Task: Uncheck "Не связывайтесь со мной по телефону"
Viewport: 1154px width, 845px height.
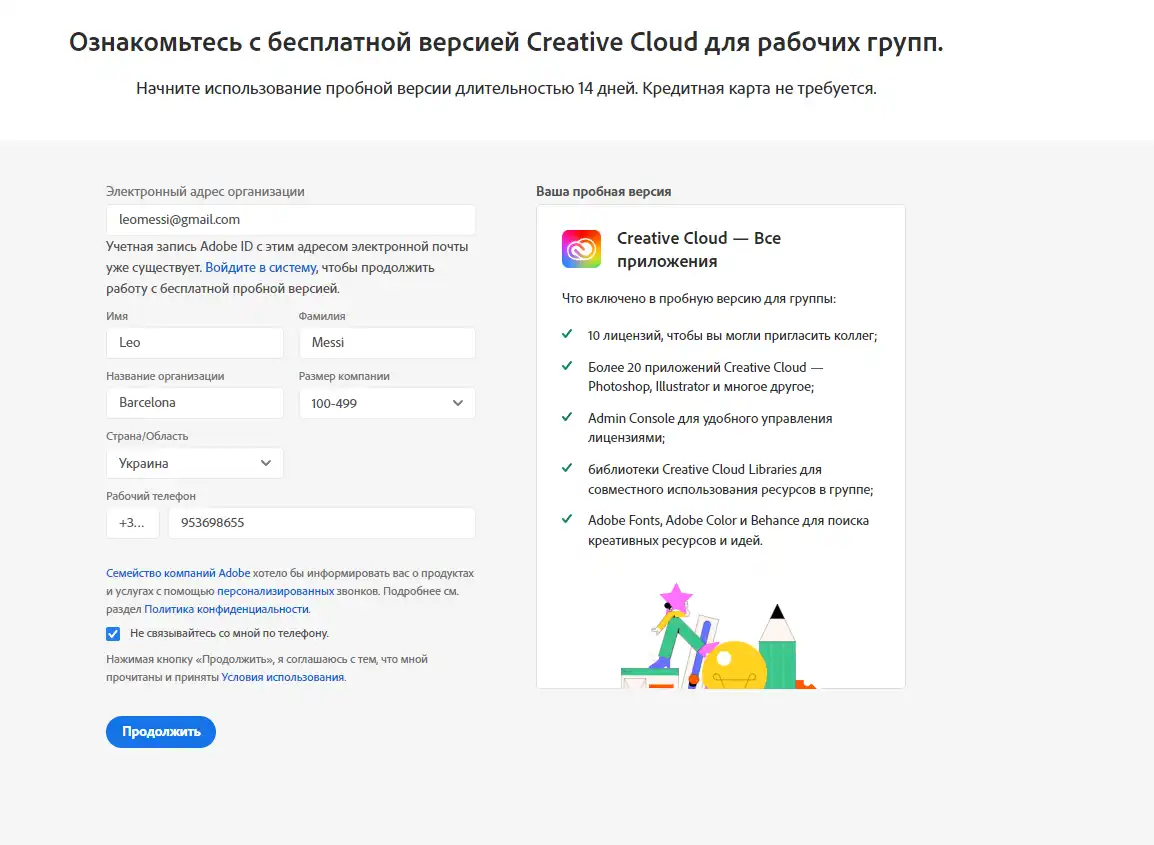Action: (x=113, y=633)
